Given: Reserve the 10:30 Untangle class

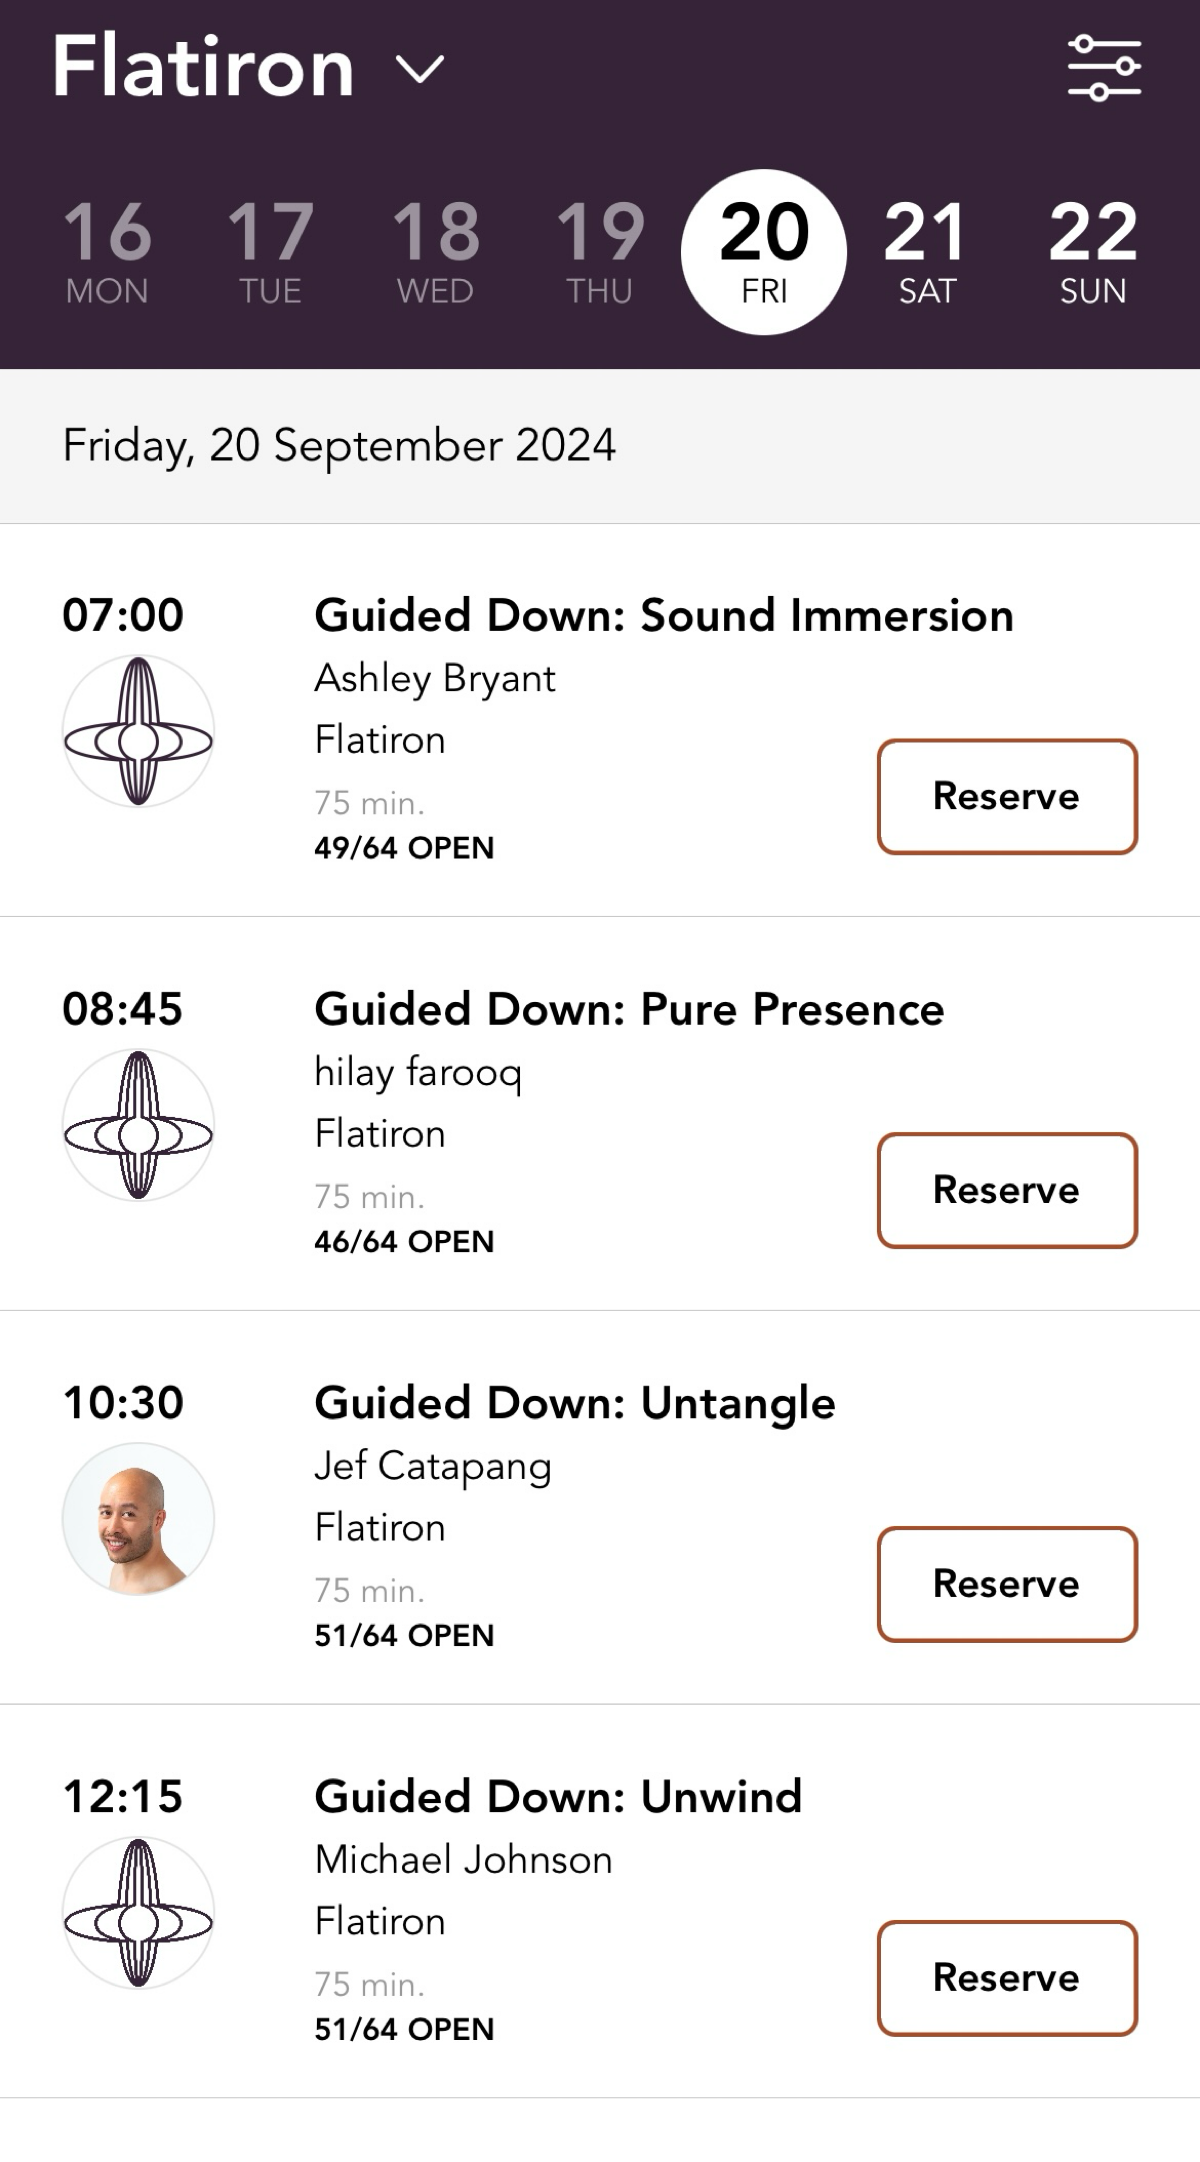Looking at the screenshot, I should pos(1007,1584).
